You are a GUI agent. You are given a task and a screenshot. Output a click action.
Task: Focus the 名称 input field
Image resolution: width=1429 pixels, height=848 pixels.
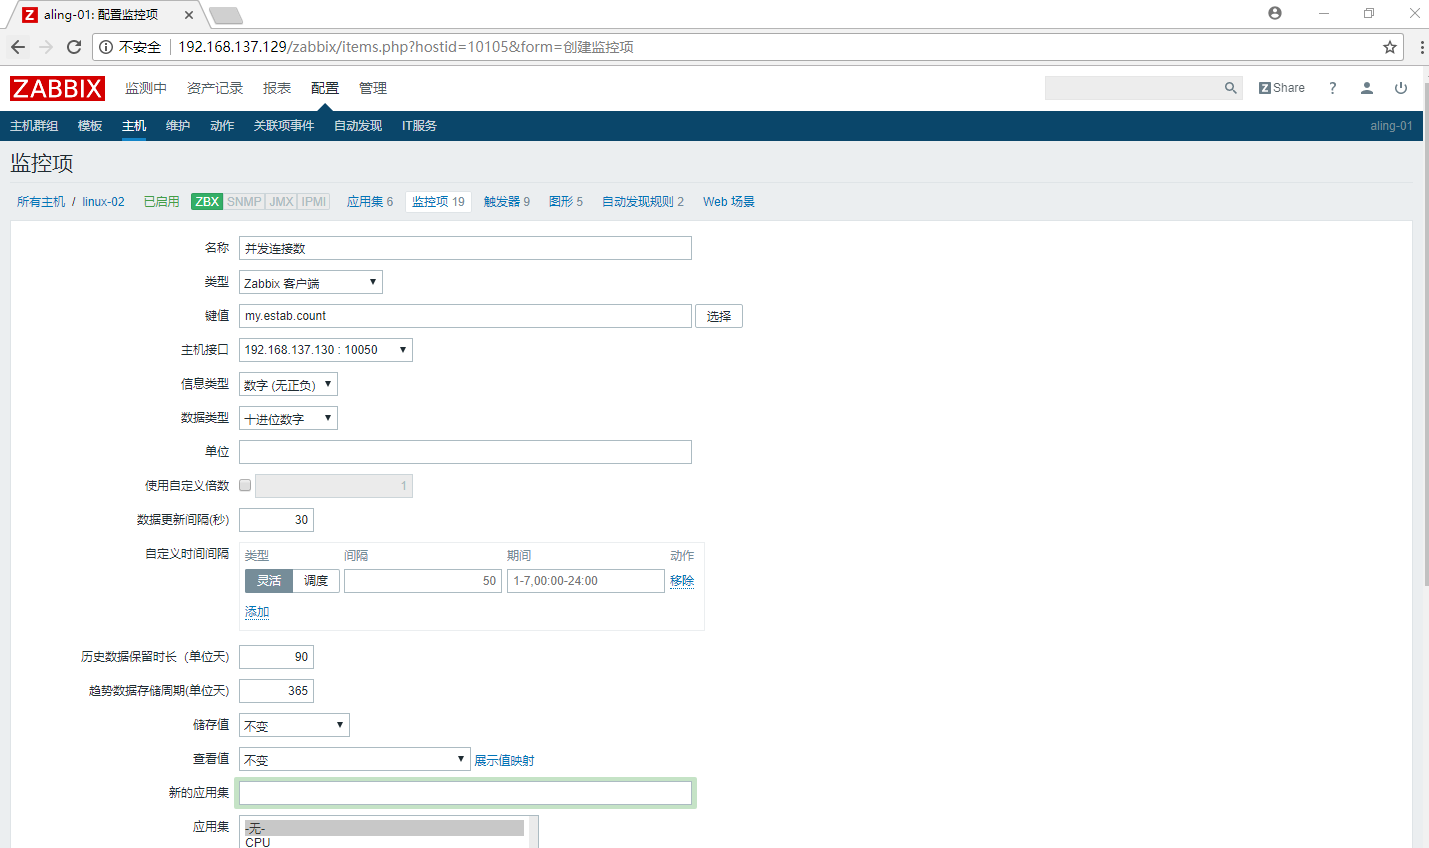pyautogui.click(x=465, y=248)
